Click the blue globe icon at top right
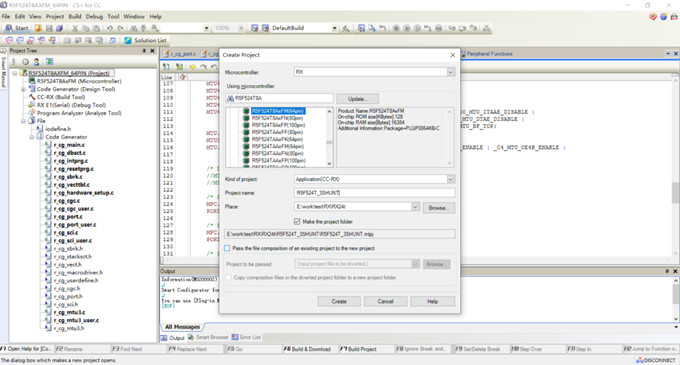The image size is (680, 365). pyautogui.click(x=663, y=16)
